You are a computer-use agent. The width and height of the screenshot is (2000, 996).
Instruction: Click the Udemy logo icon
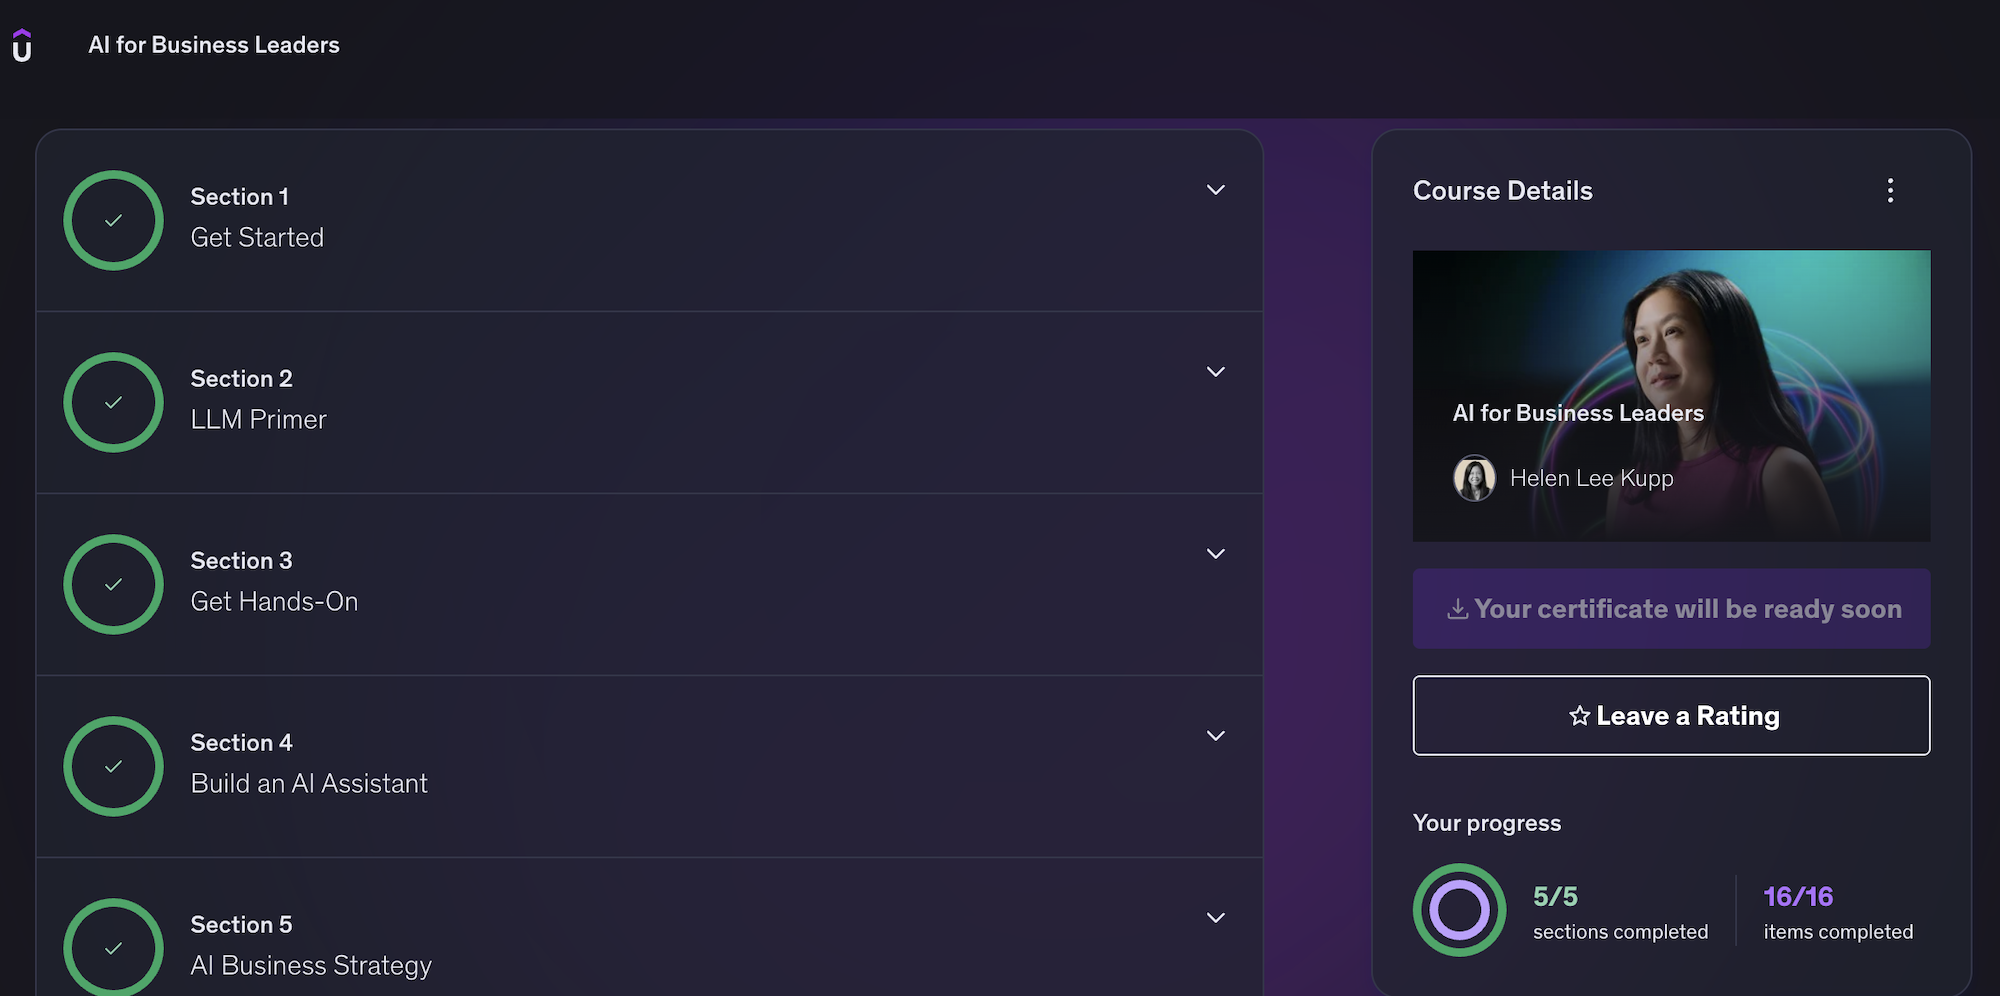pos(22,46)
